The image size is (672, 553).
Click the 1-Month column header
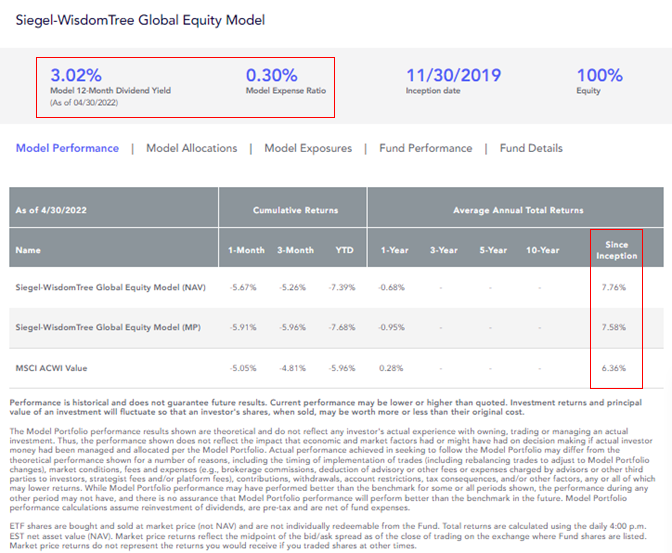246,250
